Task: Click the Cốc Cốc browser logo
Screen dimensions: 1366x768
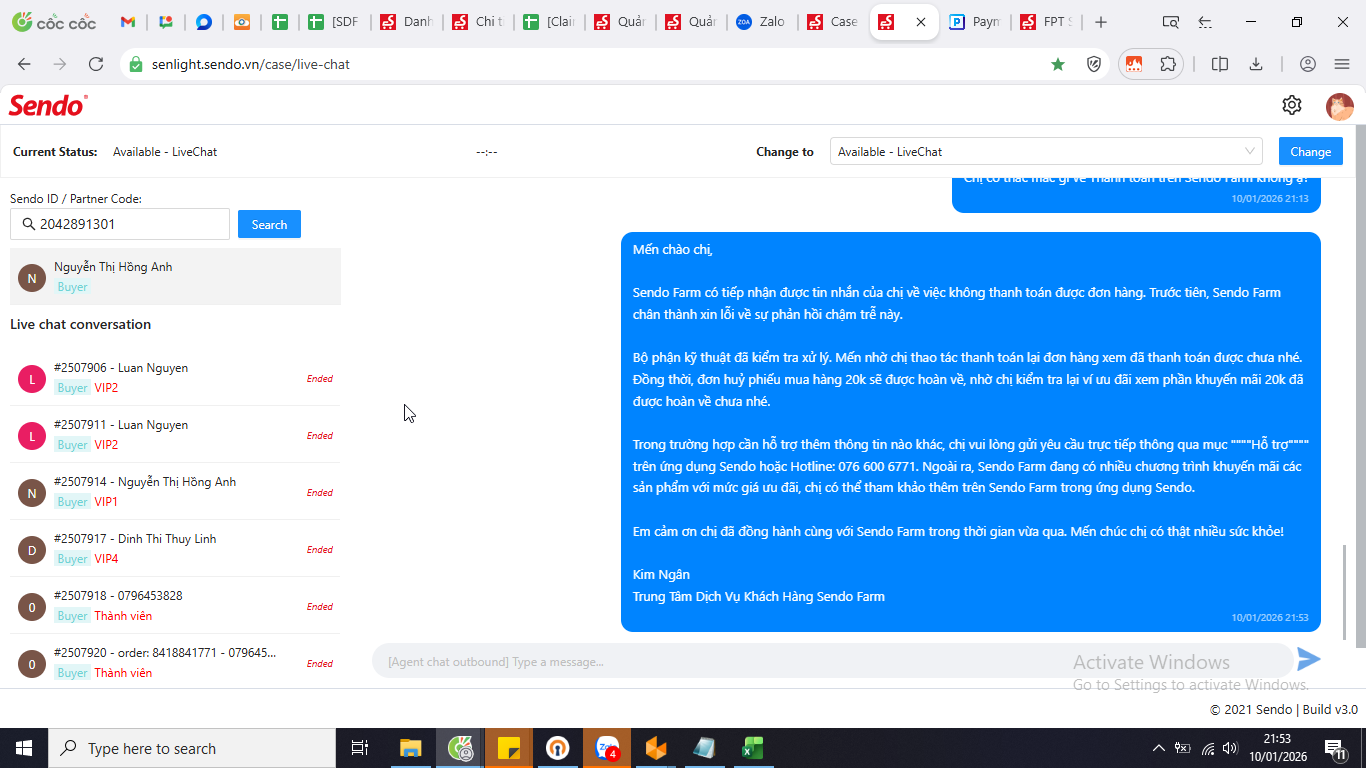Action: [54, 22]
